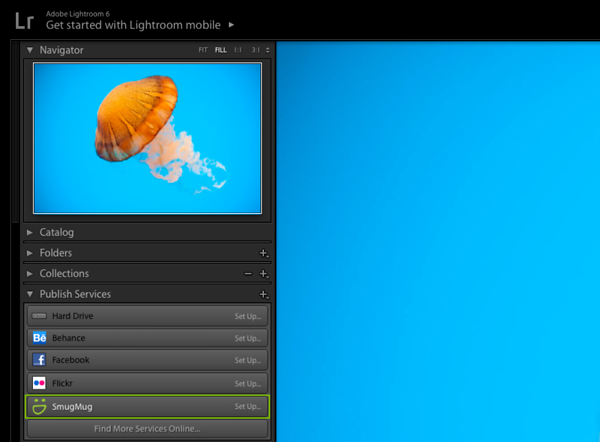The height and width of the screenshot is (442, 600).
Task: Remove a collection with minus icon
Action: [x=248, y=274]
